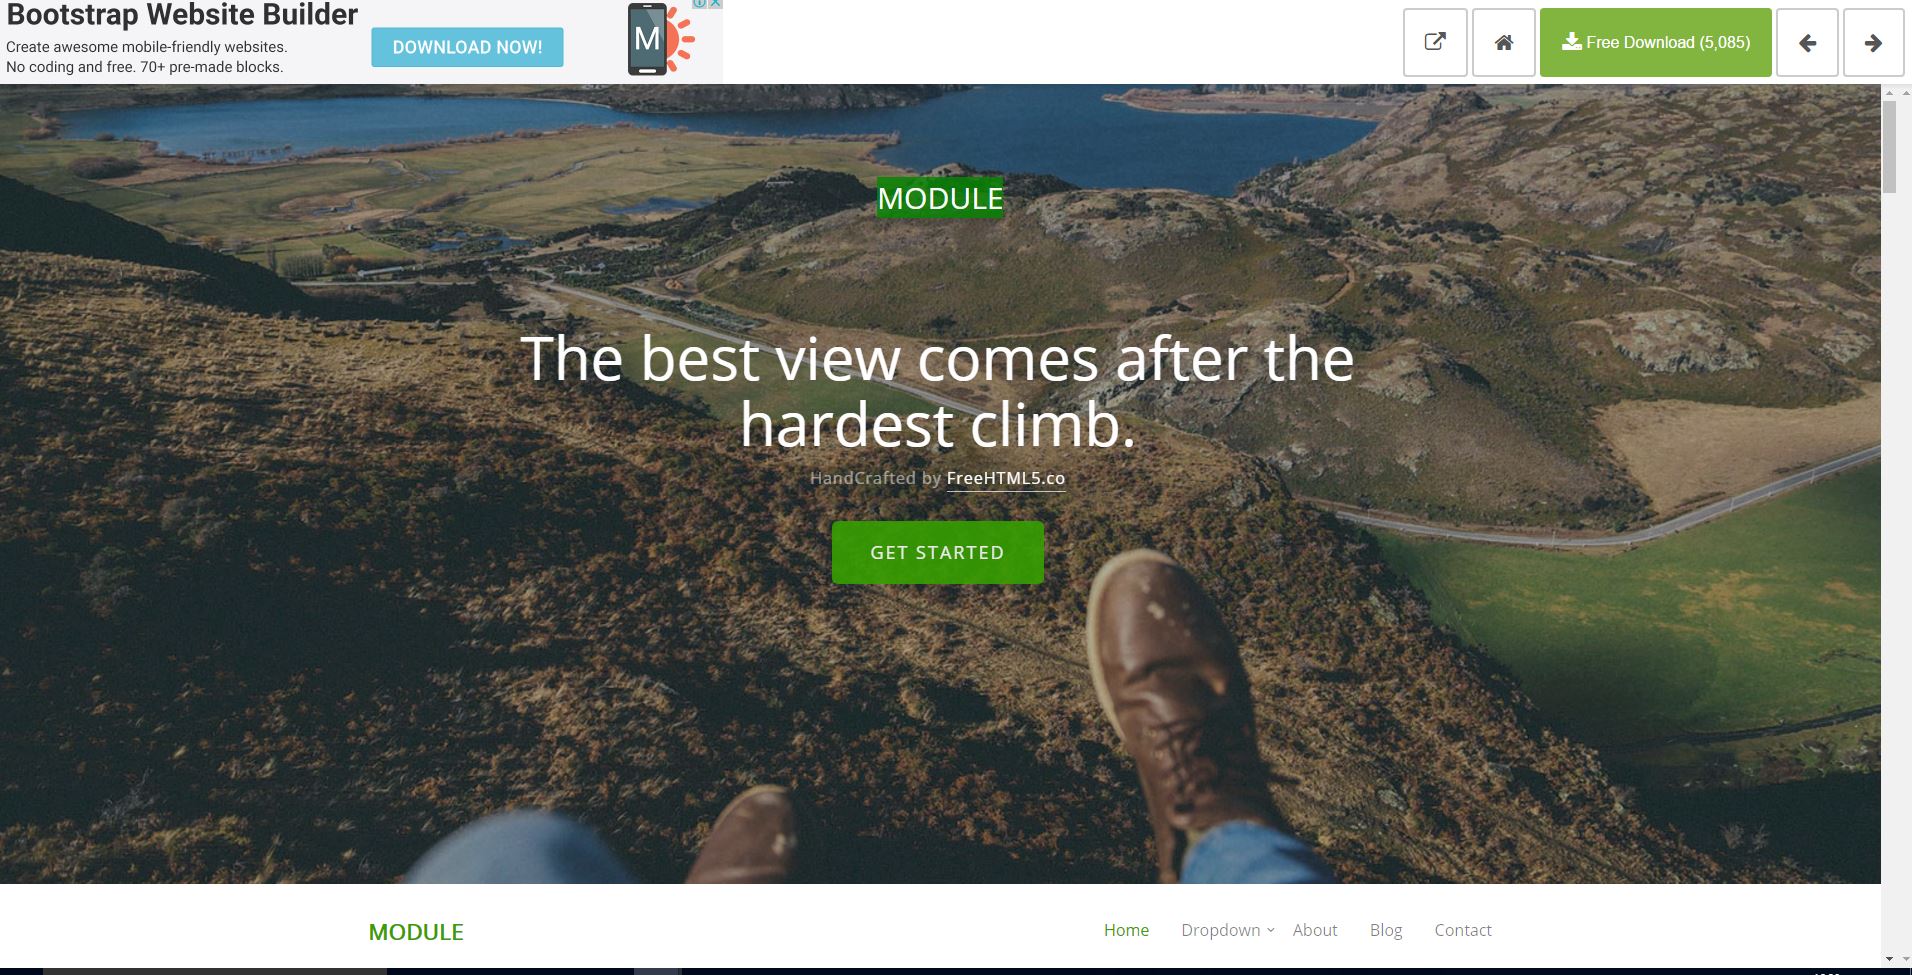Image resolution: width=1912 pixels, height=975 pixels.
Task: Click the home icon button
Action: (1503, 42)
